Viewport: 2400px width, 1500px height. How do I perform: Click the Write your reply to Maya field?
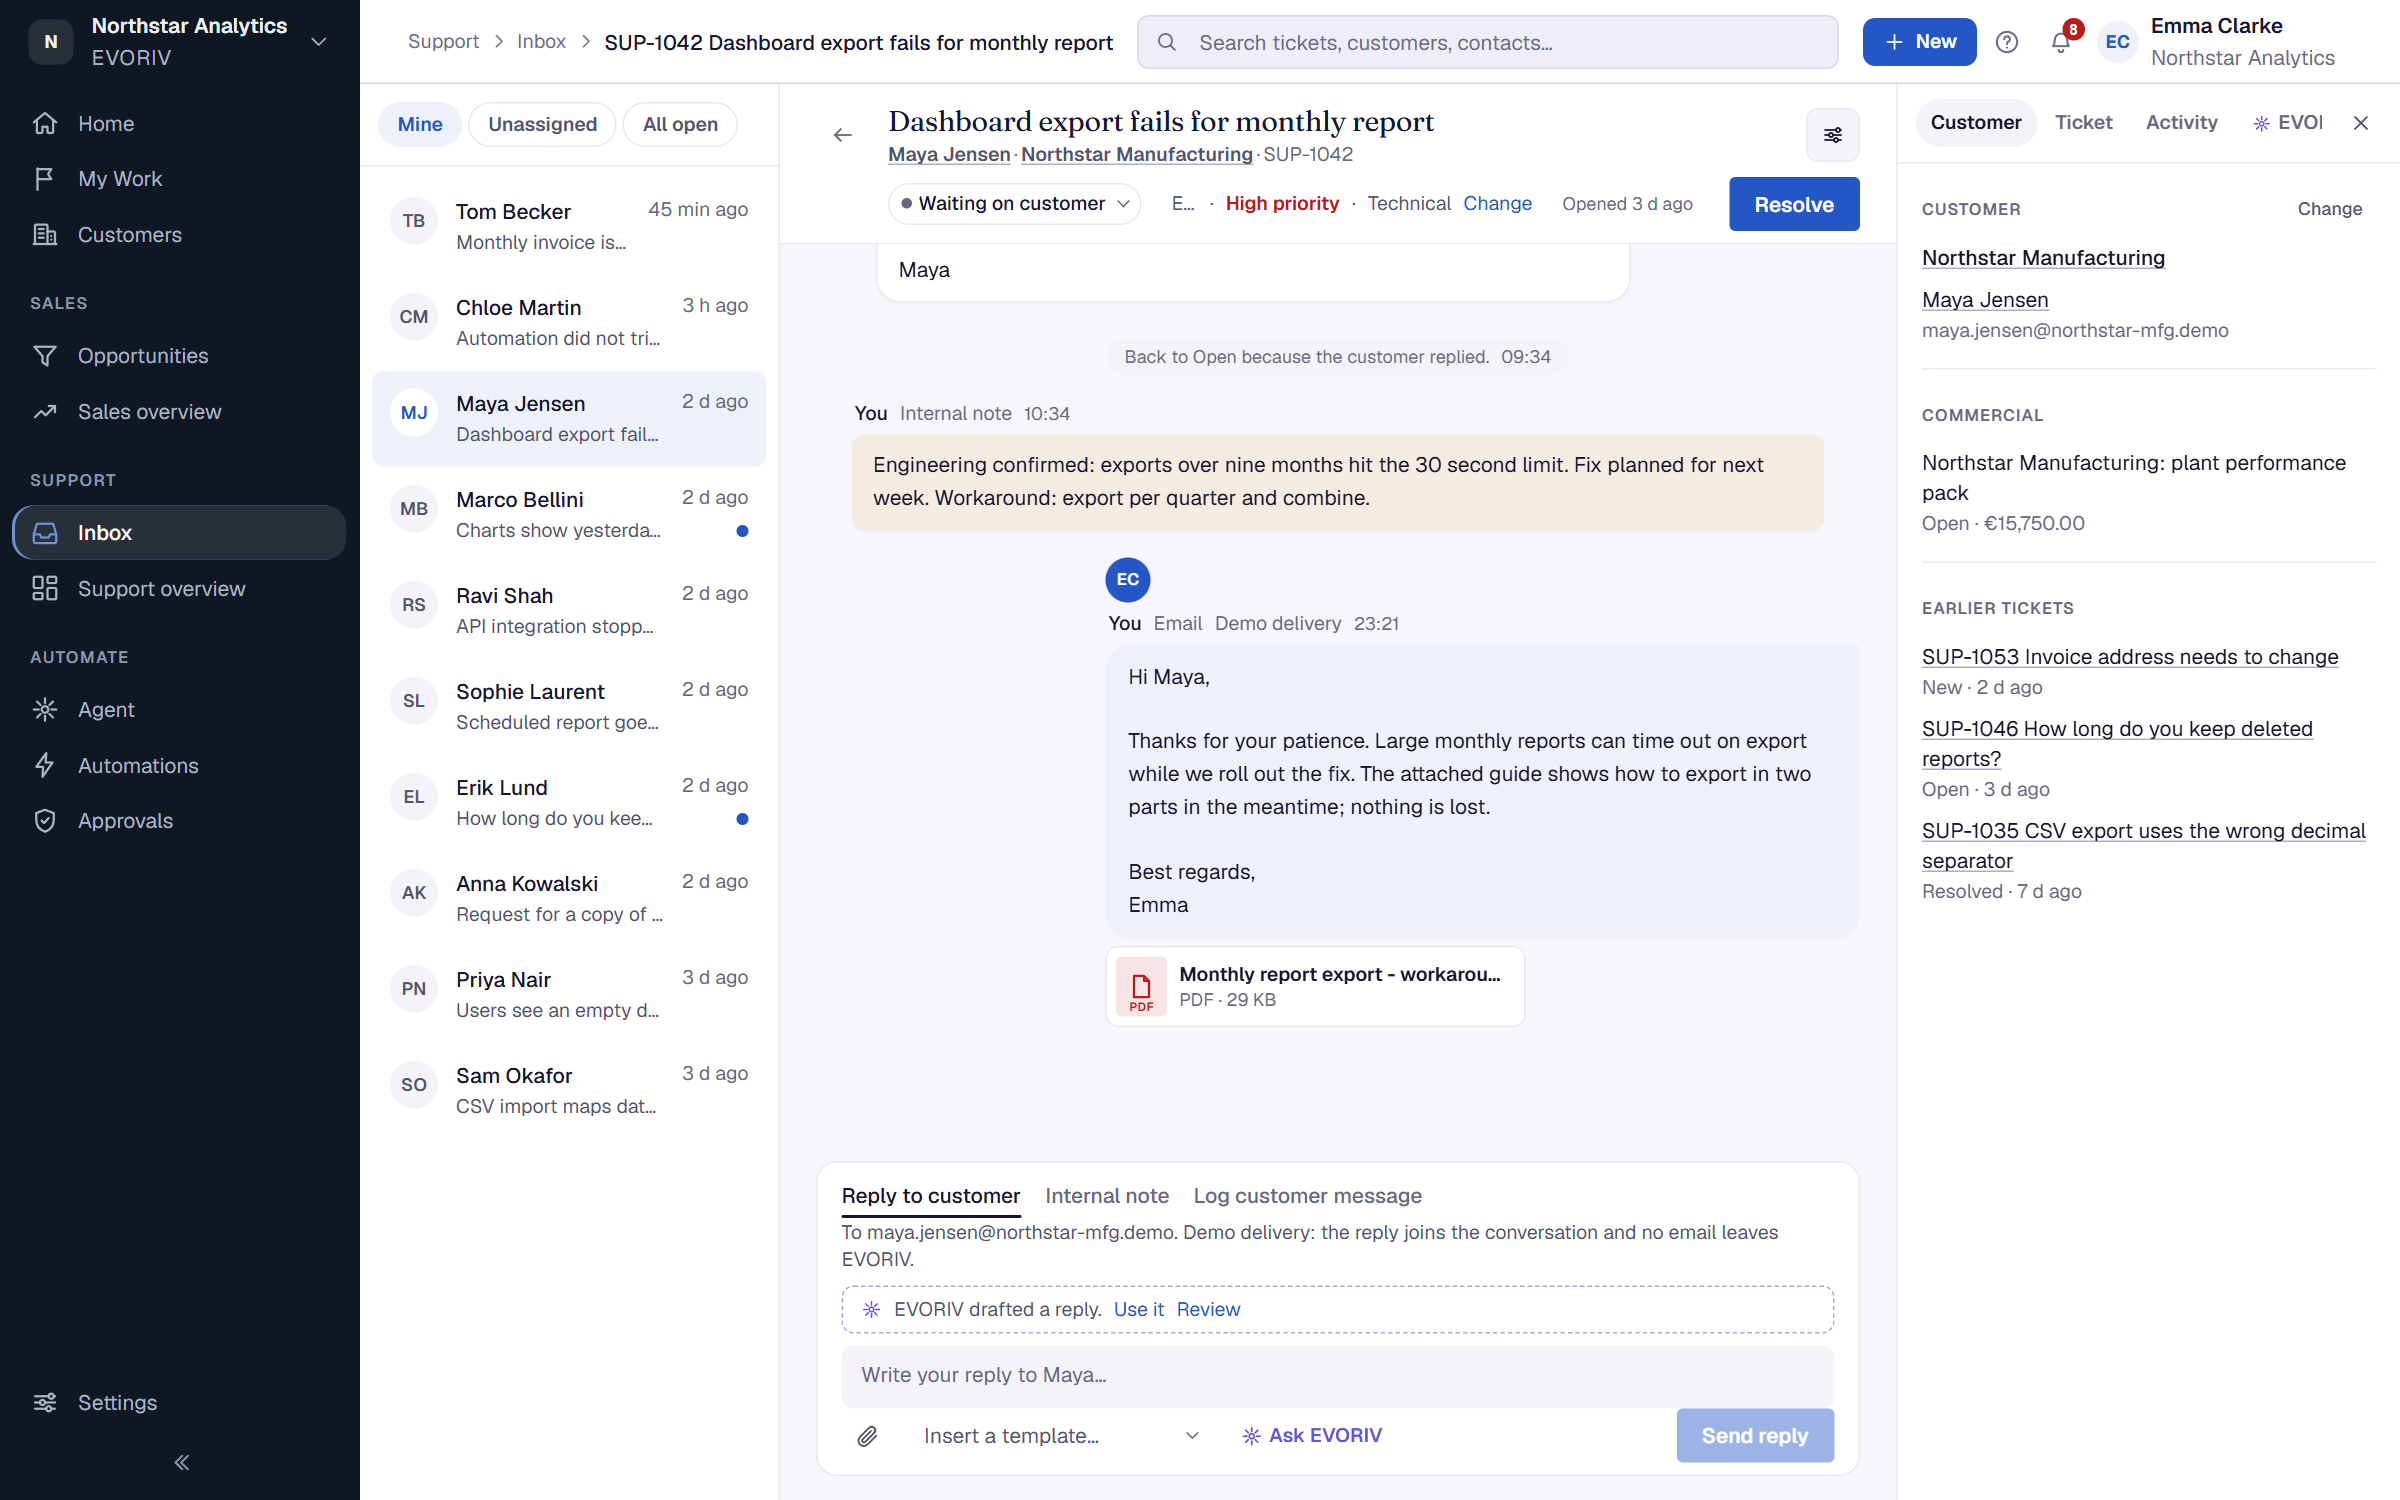(x=1337, y=1375)
